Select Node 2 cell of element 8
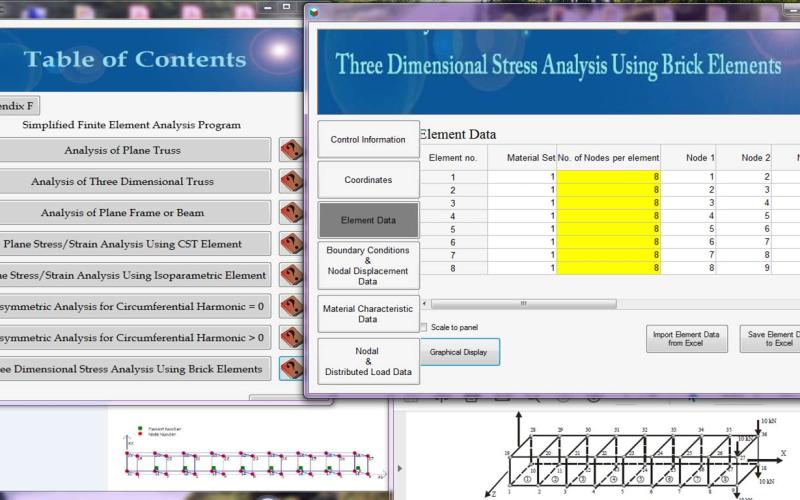The width and height of the screenshot is (800, 500). click(x=744, y=268)
